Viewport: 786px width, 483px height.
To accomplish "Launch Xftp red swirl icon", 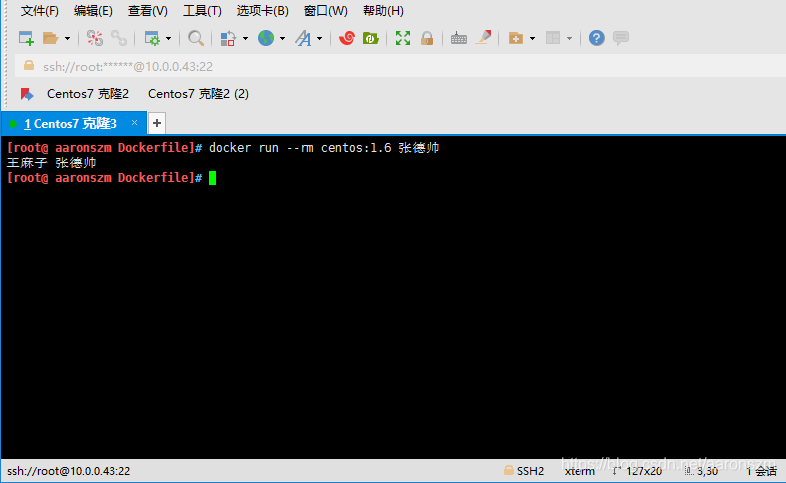I will [x=346, y=38].
